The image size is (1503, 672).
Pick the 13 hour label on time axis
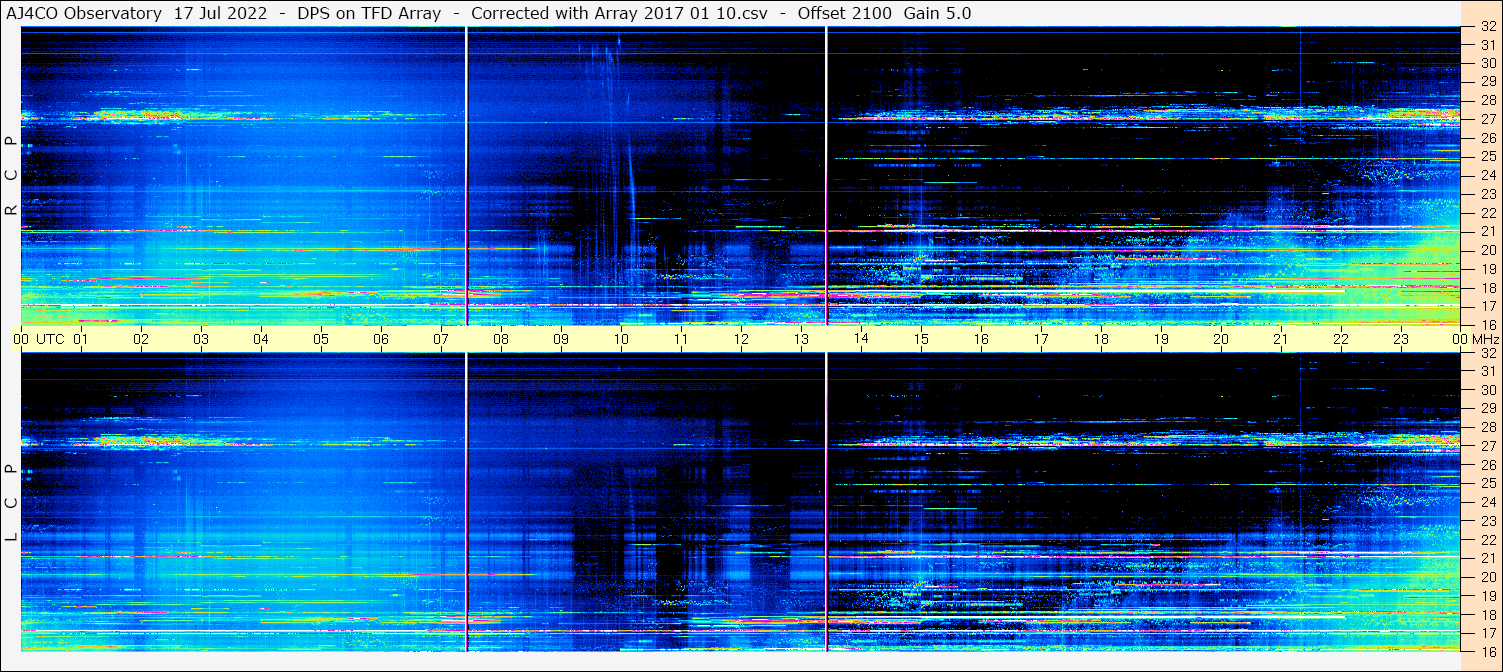[x=801, y=339]
